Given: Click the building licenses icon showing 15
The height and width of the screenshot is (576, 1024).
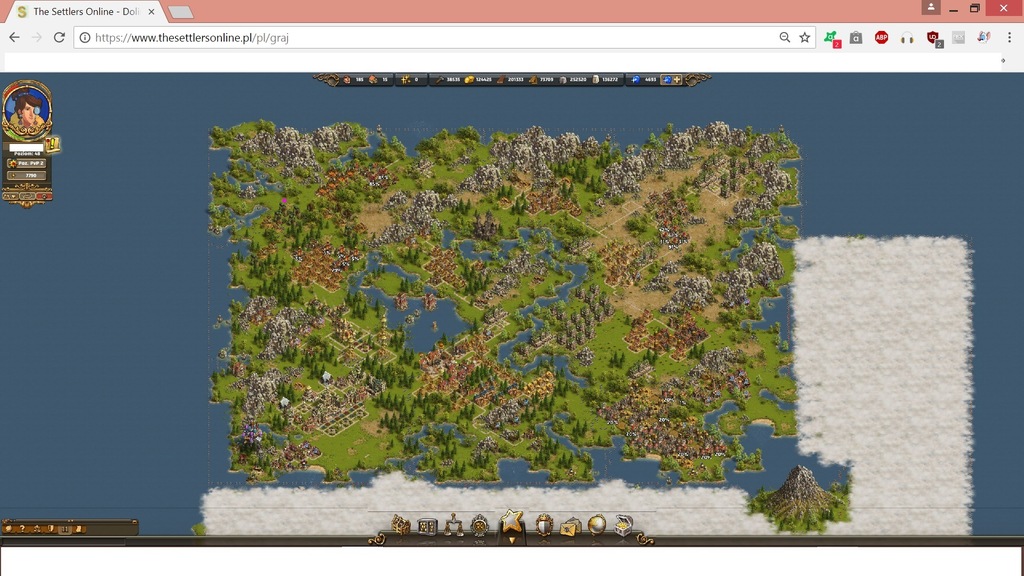Looking at the screenshot, I should 373,80.
